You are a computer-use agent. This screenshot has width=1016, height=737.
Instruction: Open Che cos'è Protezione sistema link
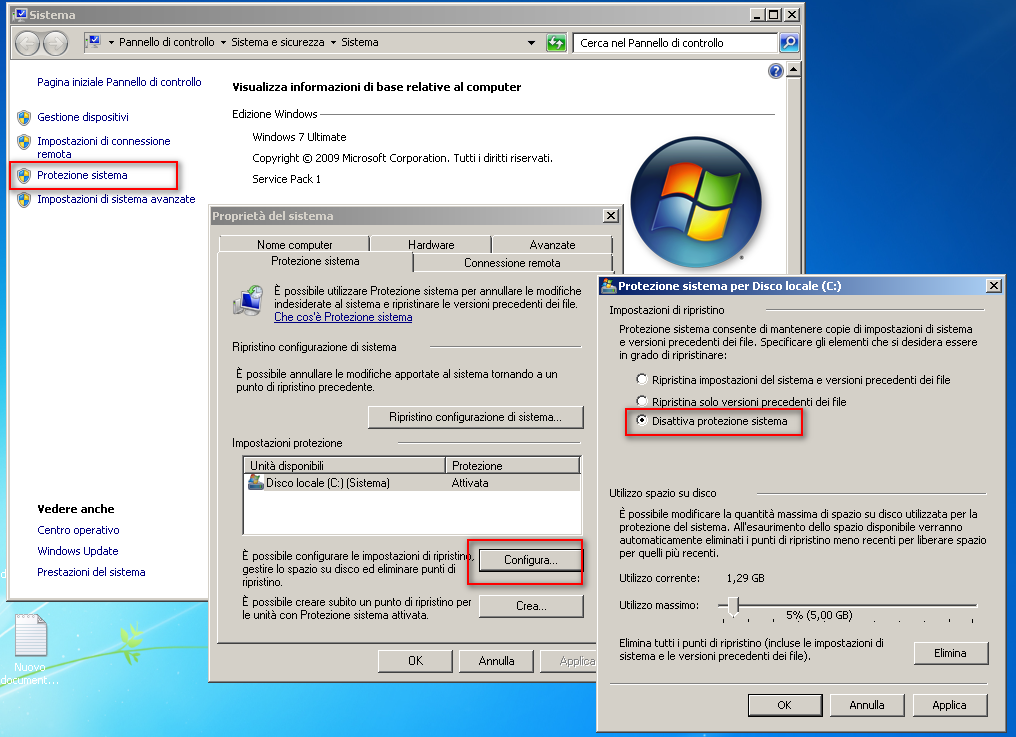[x=343, y=317]
